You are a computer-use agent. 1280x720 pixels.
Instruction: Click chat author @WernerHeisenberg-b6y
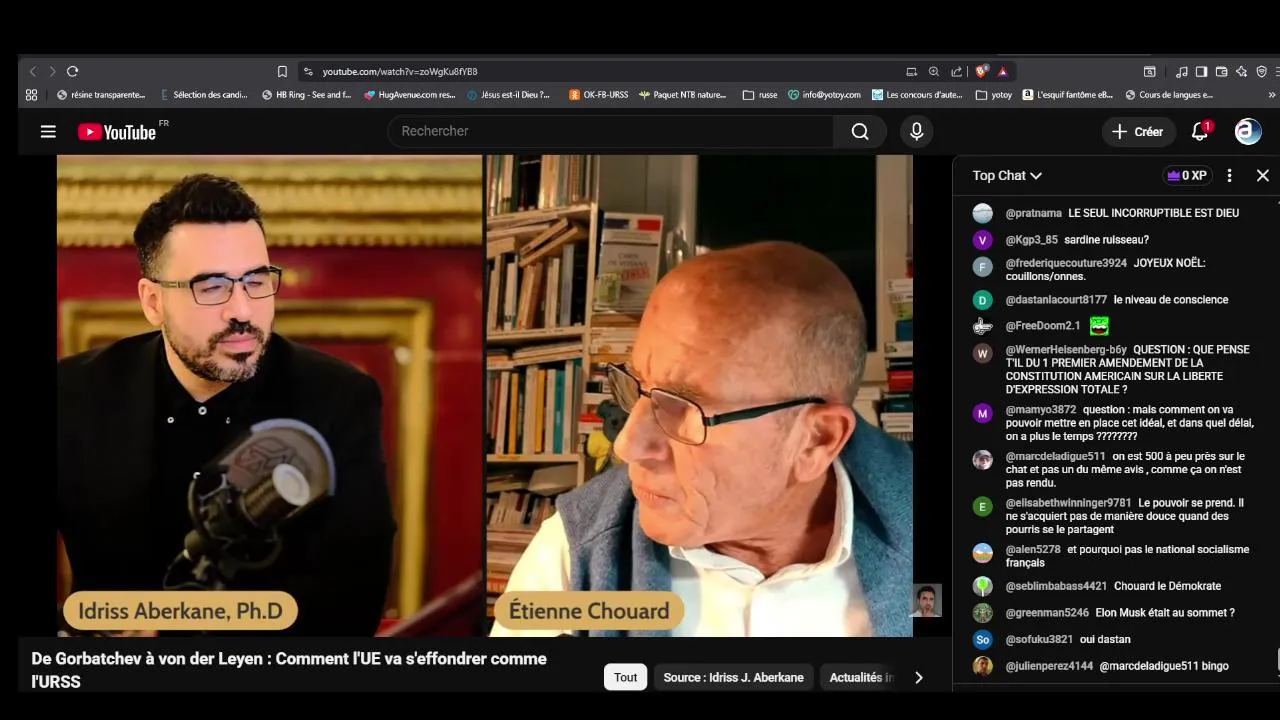[1066, 350]
